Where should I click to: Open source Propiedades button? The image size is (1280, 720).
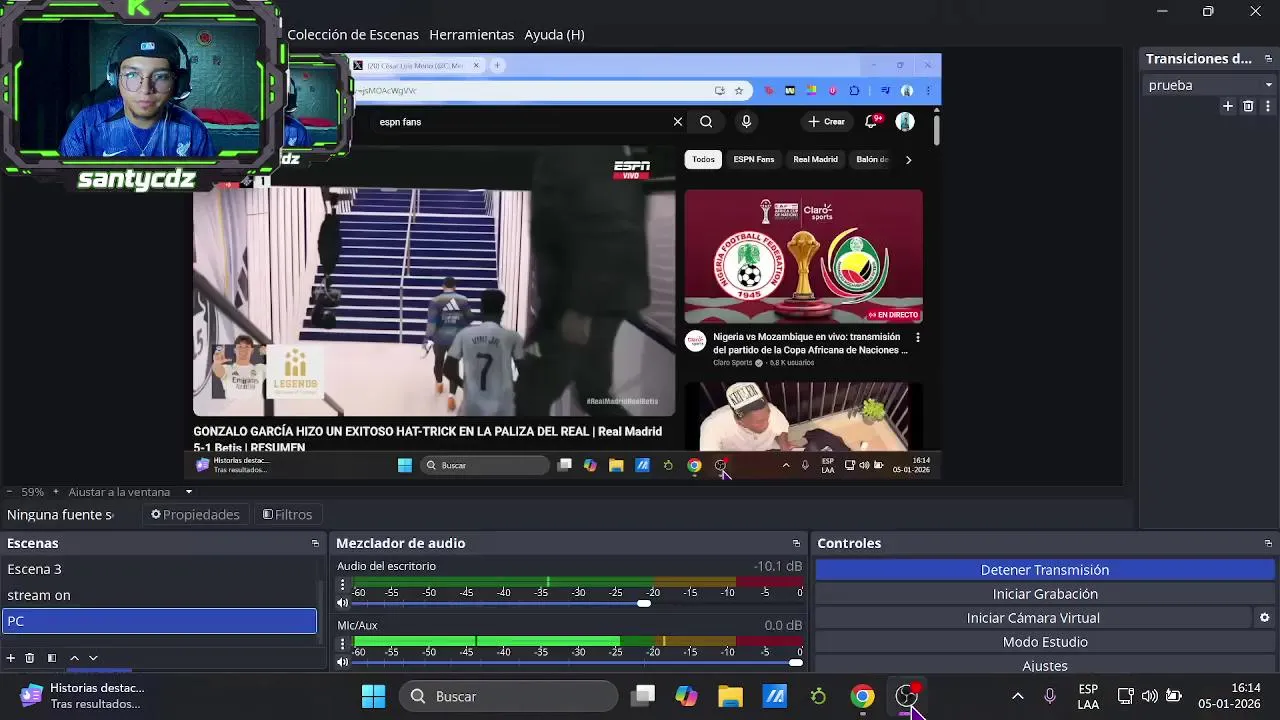(x=195, y=514)
